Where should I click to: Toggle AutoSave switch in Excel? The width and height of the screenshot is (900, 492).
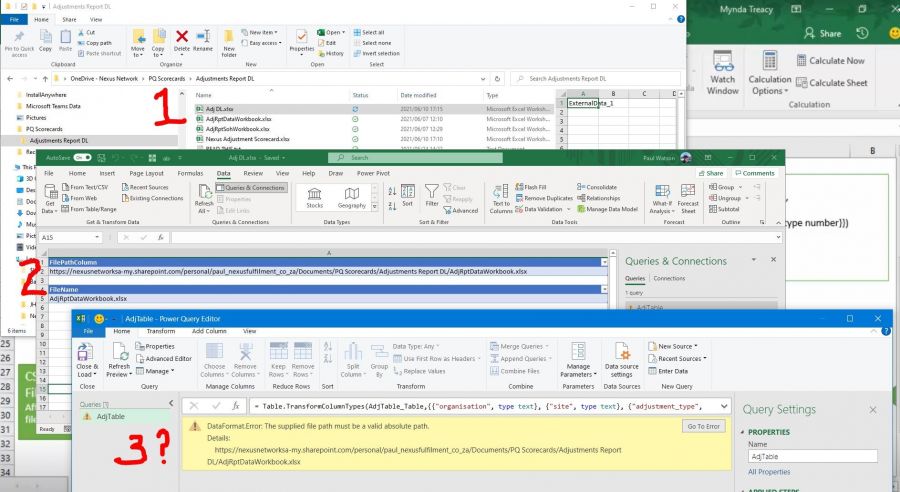tap(82, 157)
